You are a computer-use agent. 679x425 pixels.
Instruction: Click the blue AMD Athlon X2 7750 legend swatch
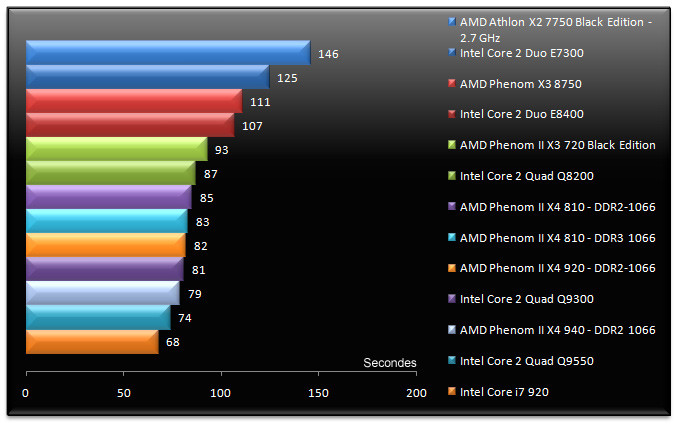452,21
